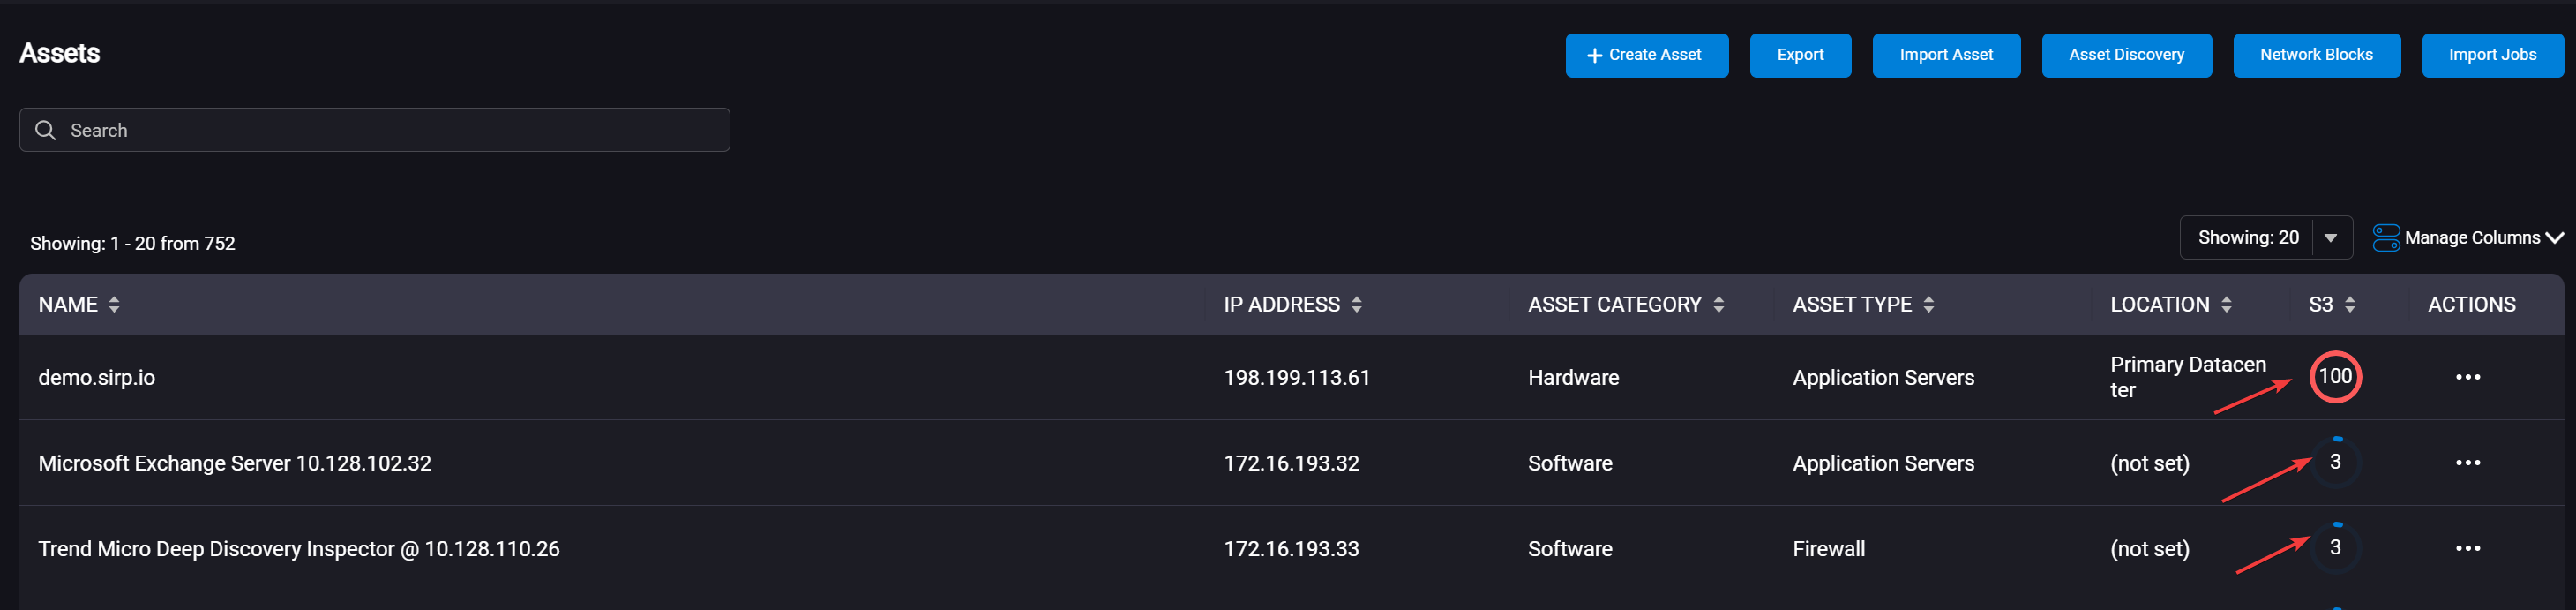Click the ACTIONS column header
2576x610 pixels.
[x=2470, y=305]
